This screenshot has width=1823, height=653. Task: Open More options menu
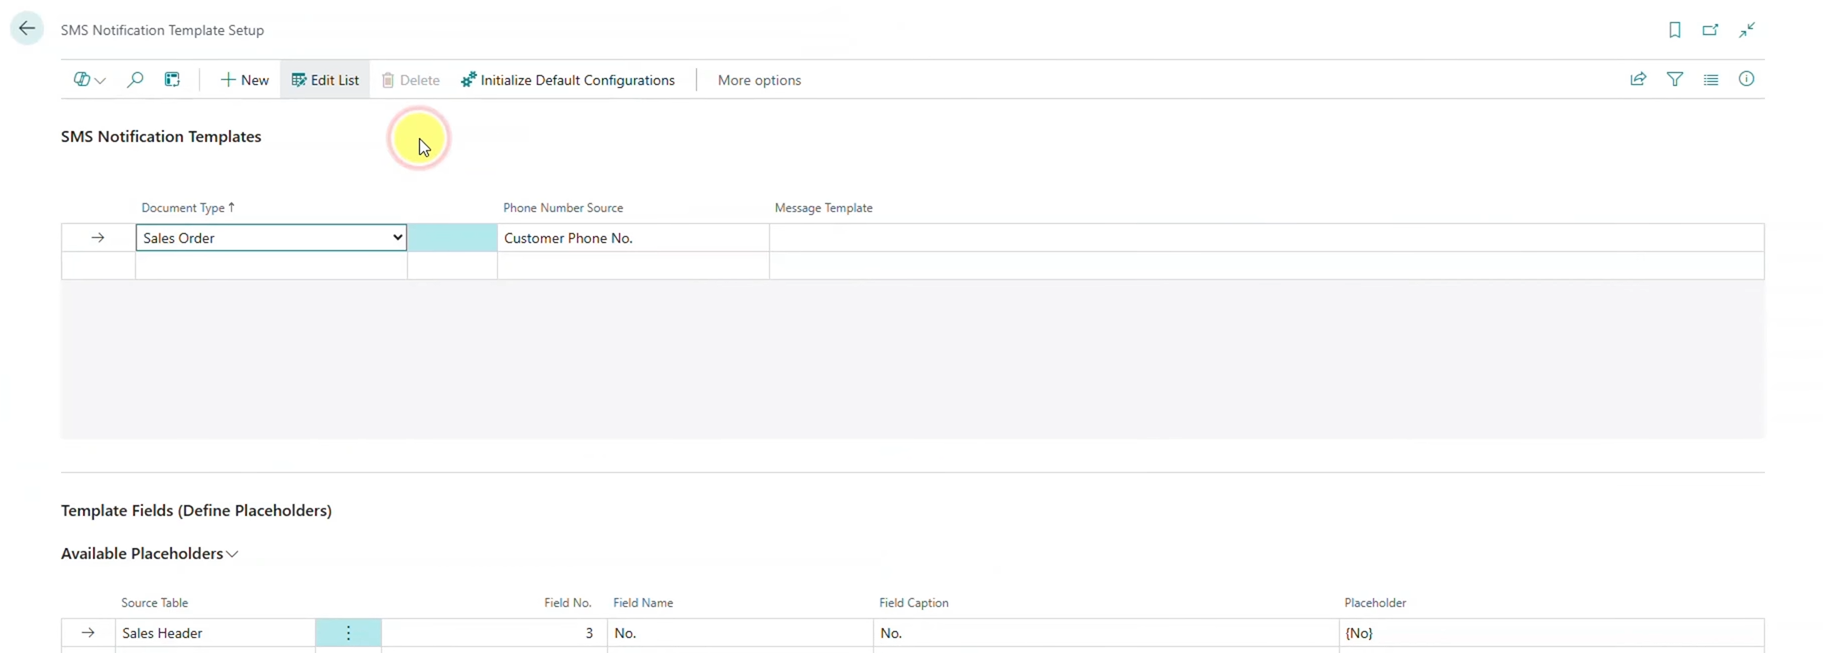point(759,80)
